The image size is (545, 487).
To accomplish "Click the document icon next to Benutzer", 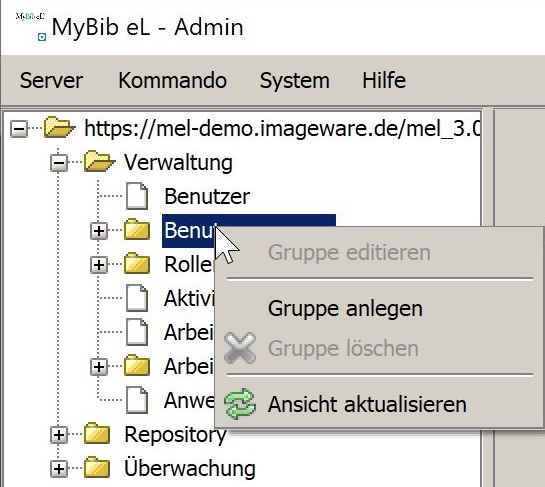I will (137, 196).
